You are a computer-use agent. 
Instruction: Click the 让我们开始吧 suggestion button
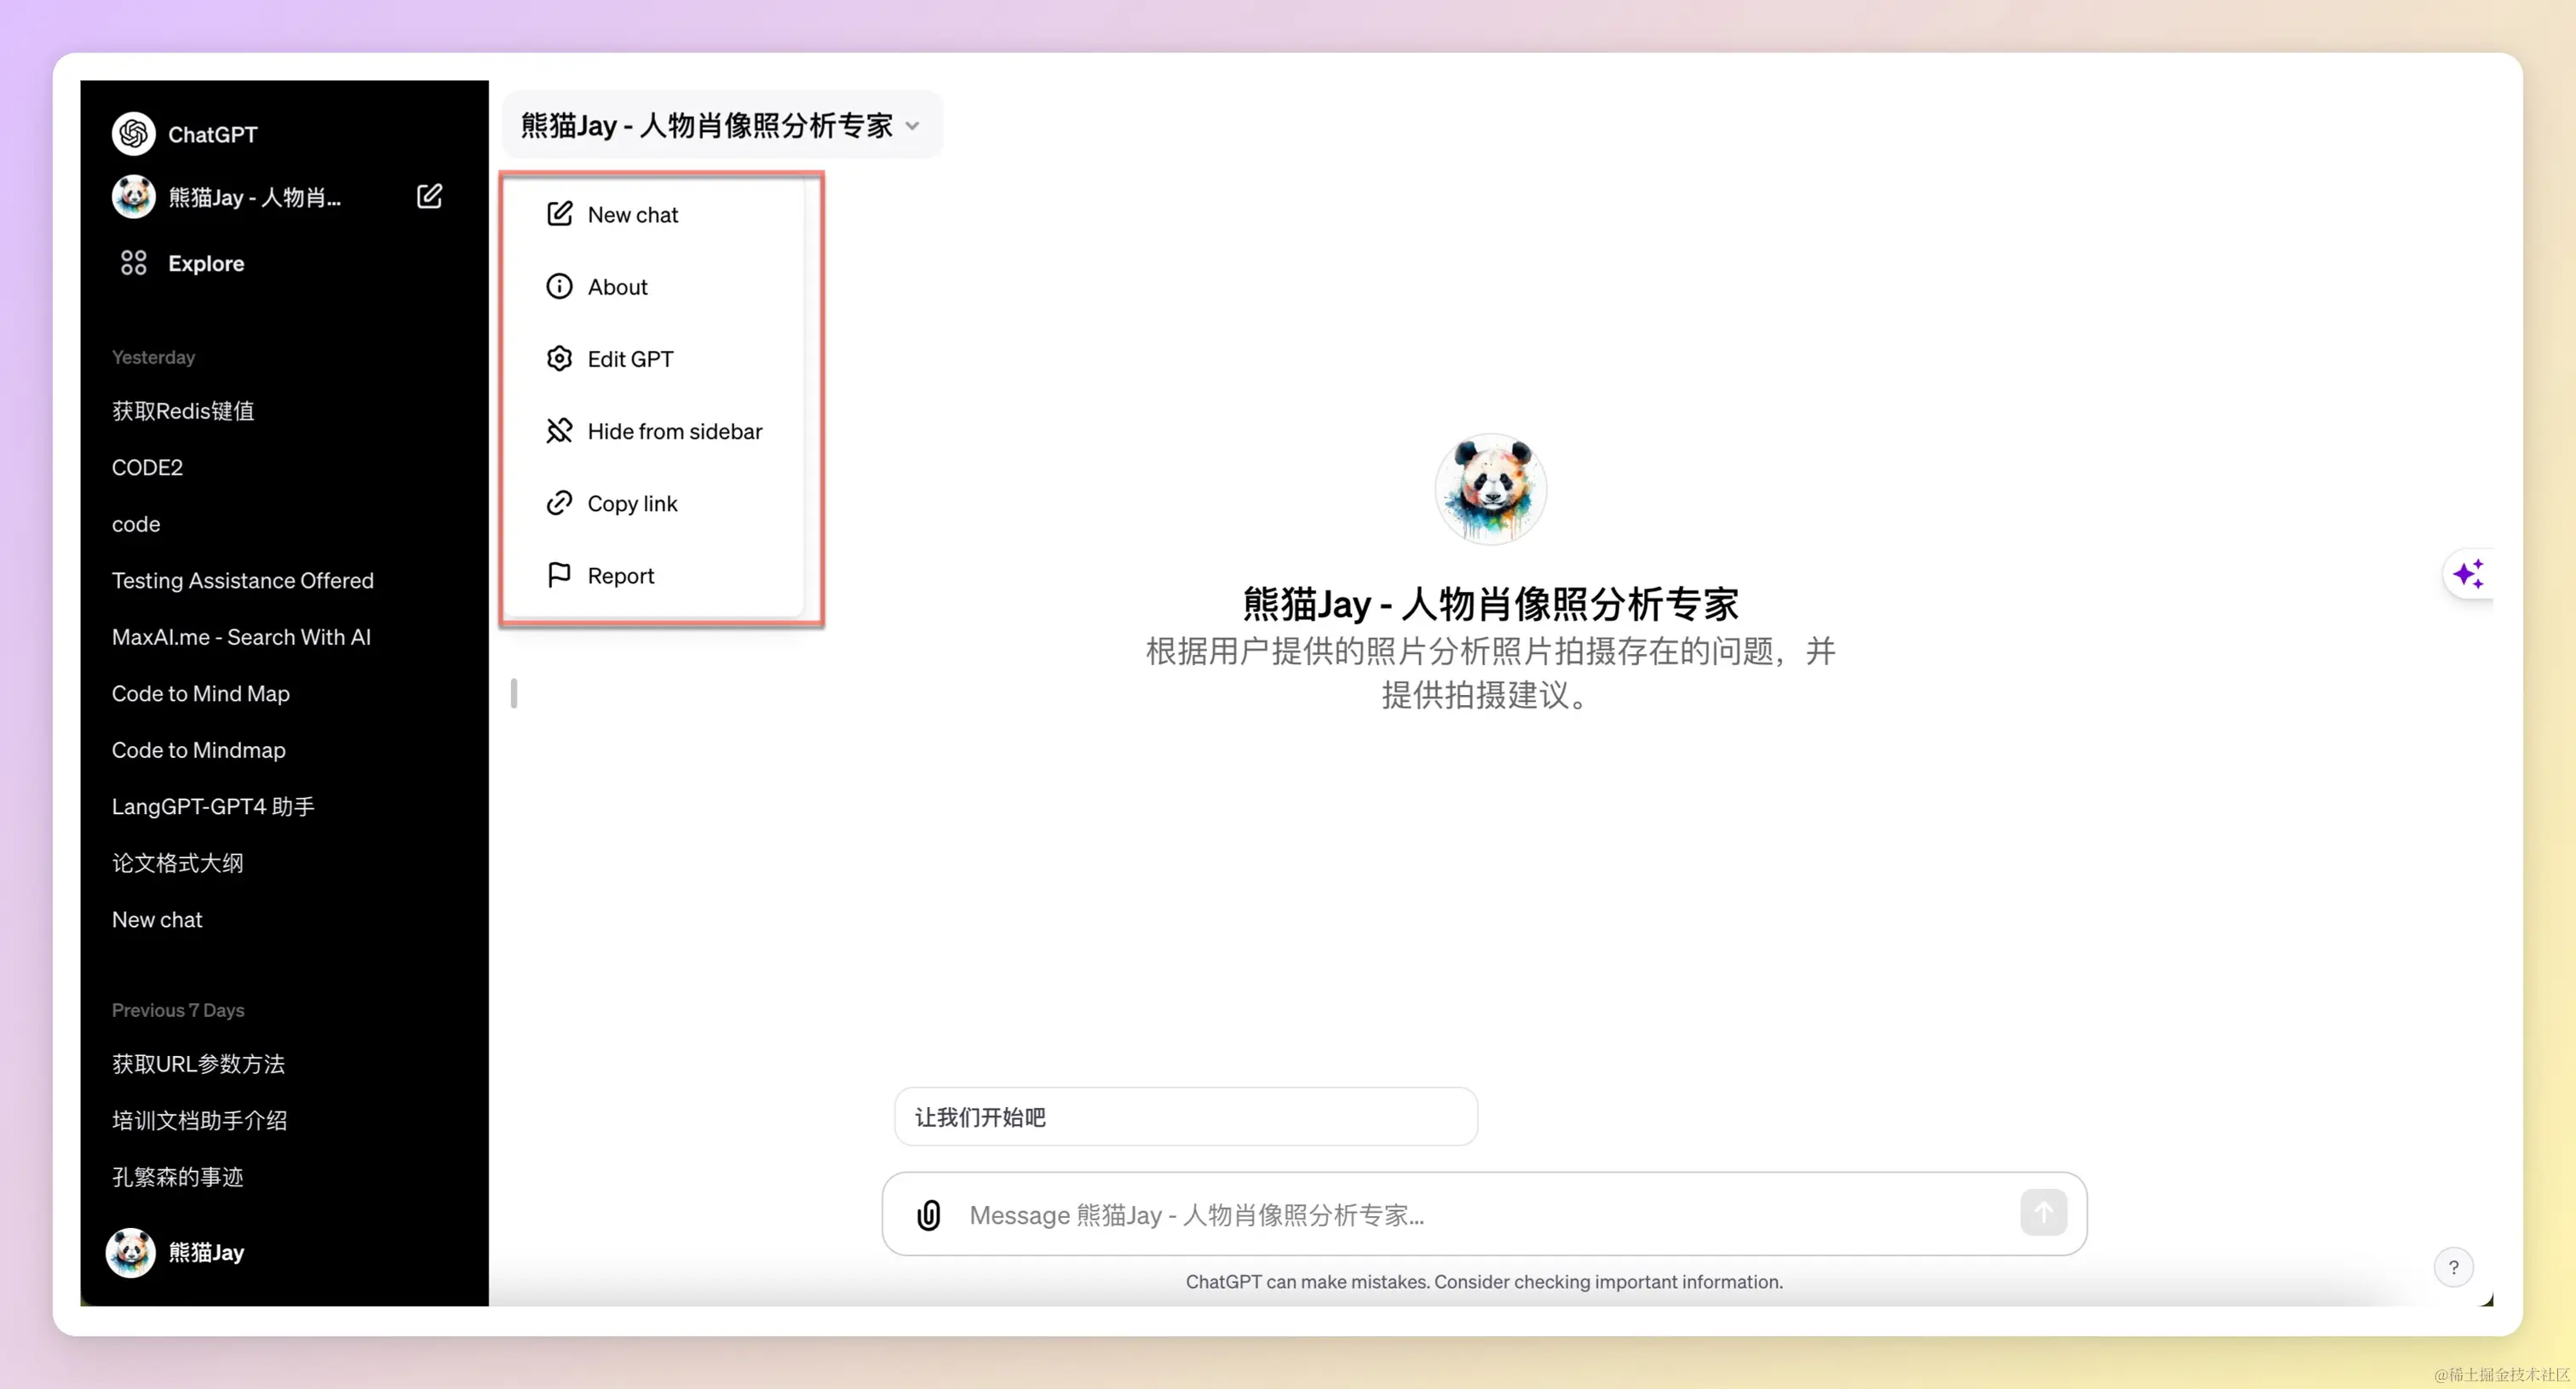tap(1185, 1117)
